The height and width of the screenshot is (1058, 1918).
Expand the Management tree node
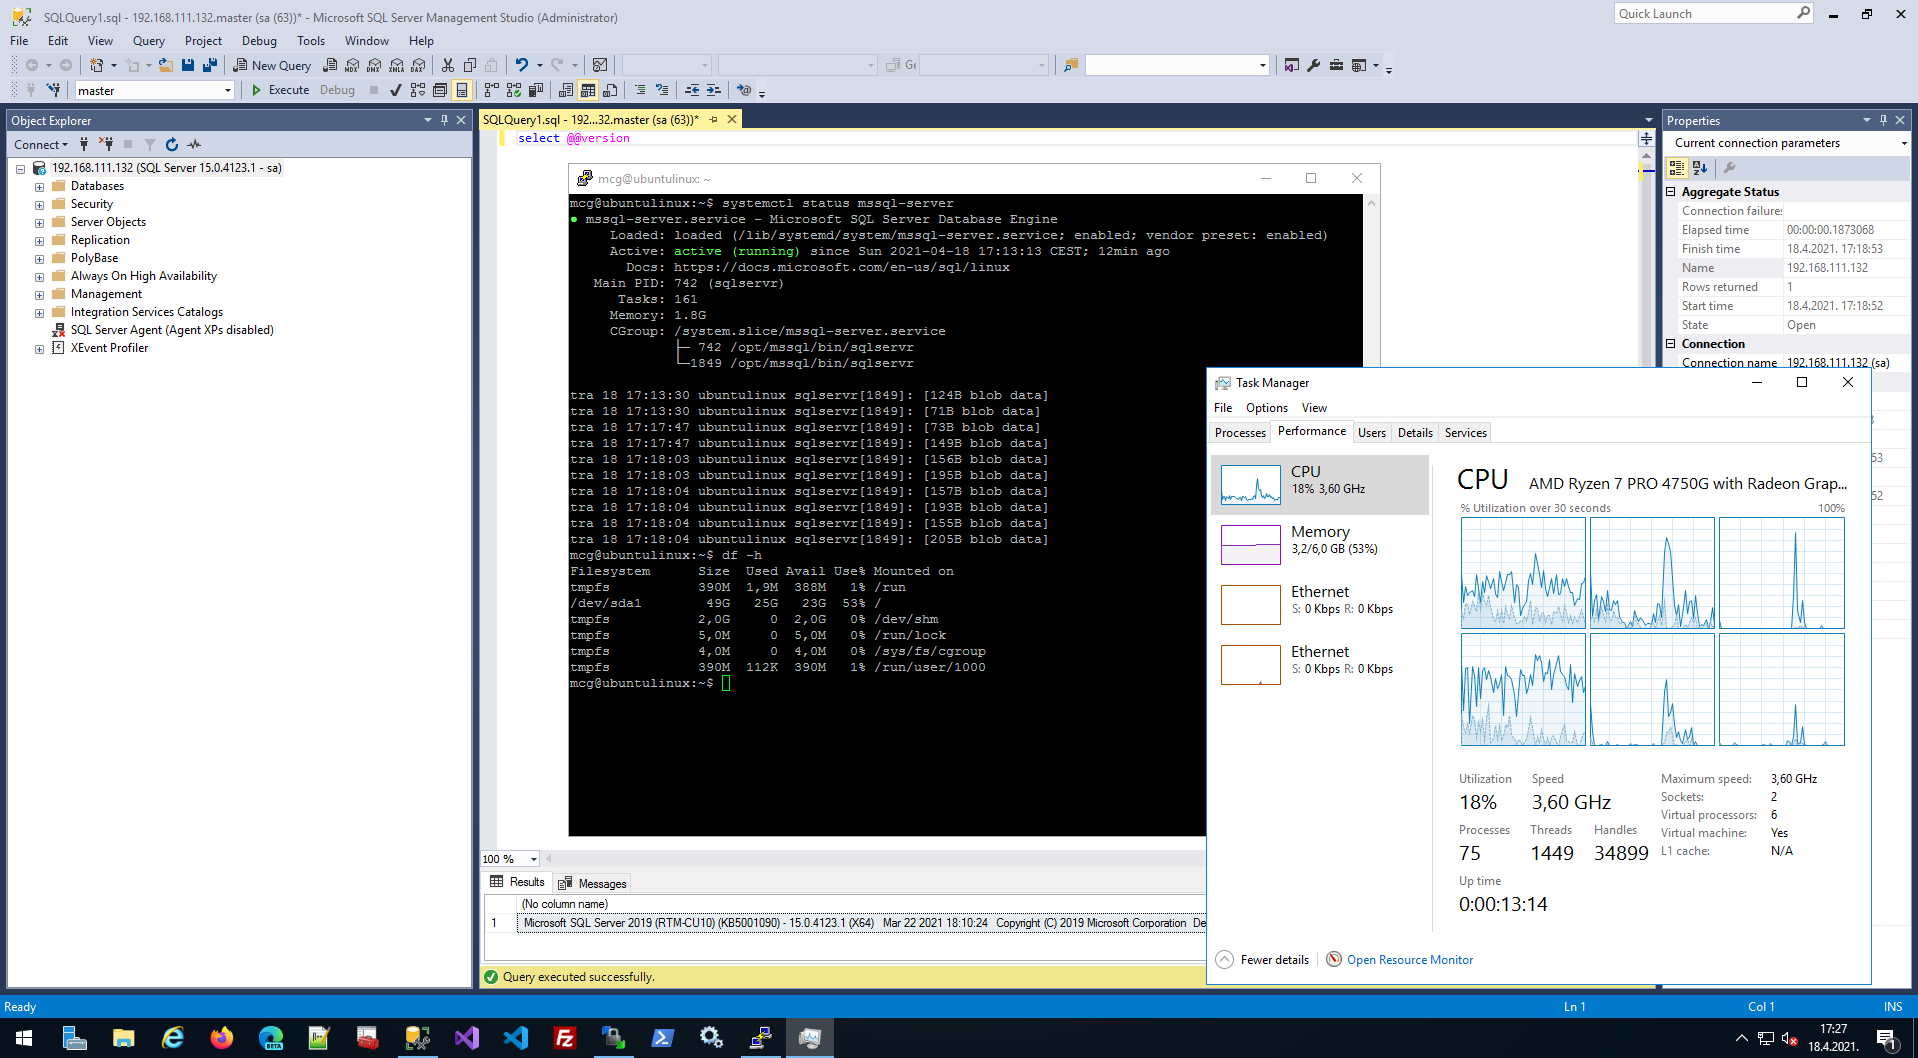pyautogui.click(x=39, y=295)
